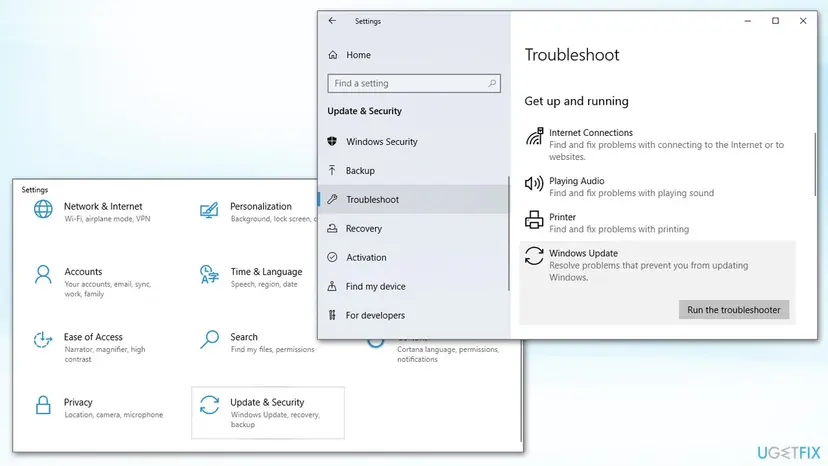The height and width of the screenshot is (466, 828).
Task: Click the Windows Security shield icon
Action: (x=332, y=141)
